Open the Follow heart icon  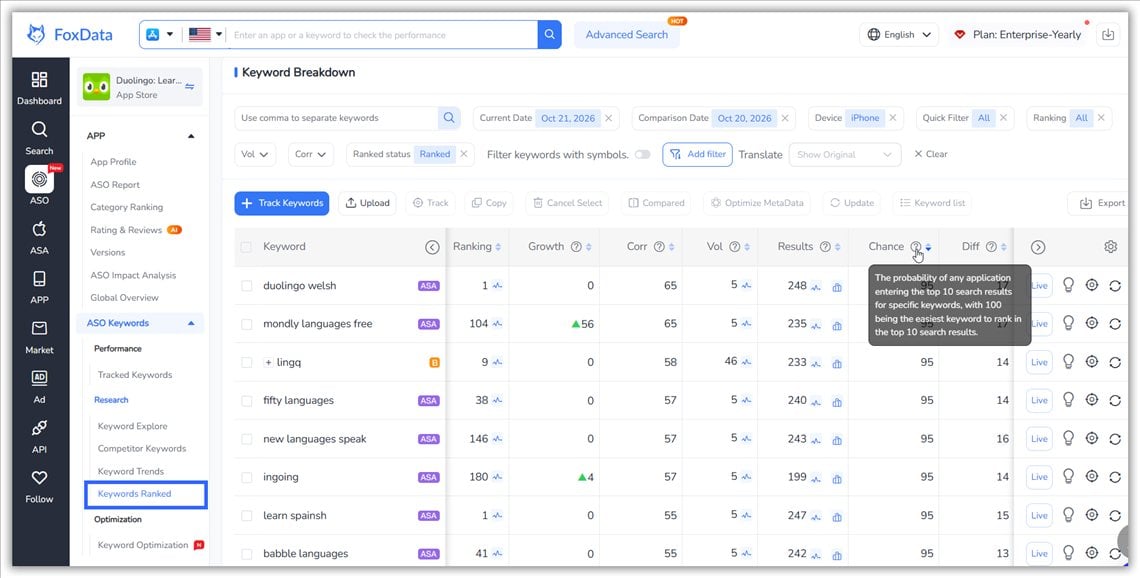pyautogui.click(x=39, y=486)
